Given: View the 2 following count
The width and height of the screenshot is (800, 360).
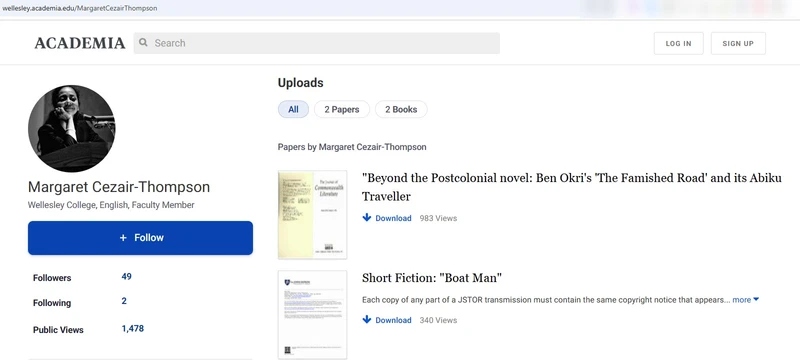Looking at the screenshot, I should point(124,301).
